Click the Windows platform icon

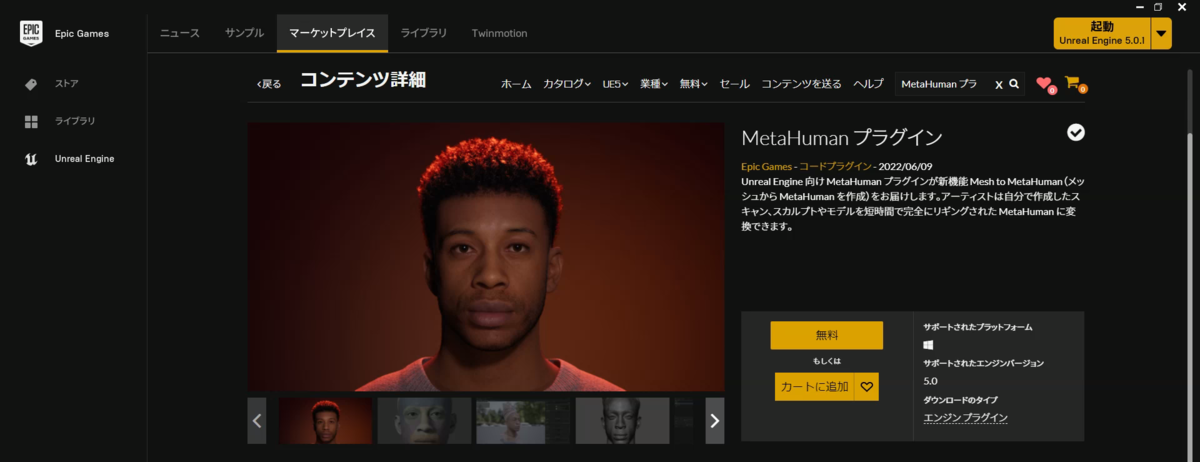pos(929,345)
